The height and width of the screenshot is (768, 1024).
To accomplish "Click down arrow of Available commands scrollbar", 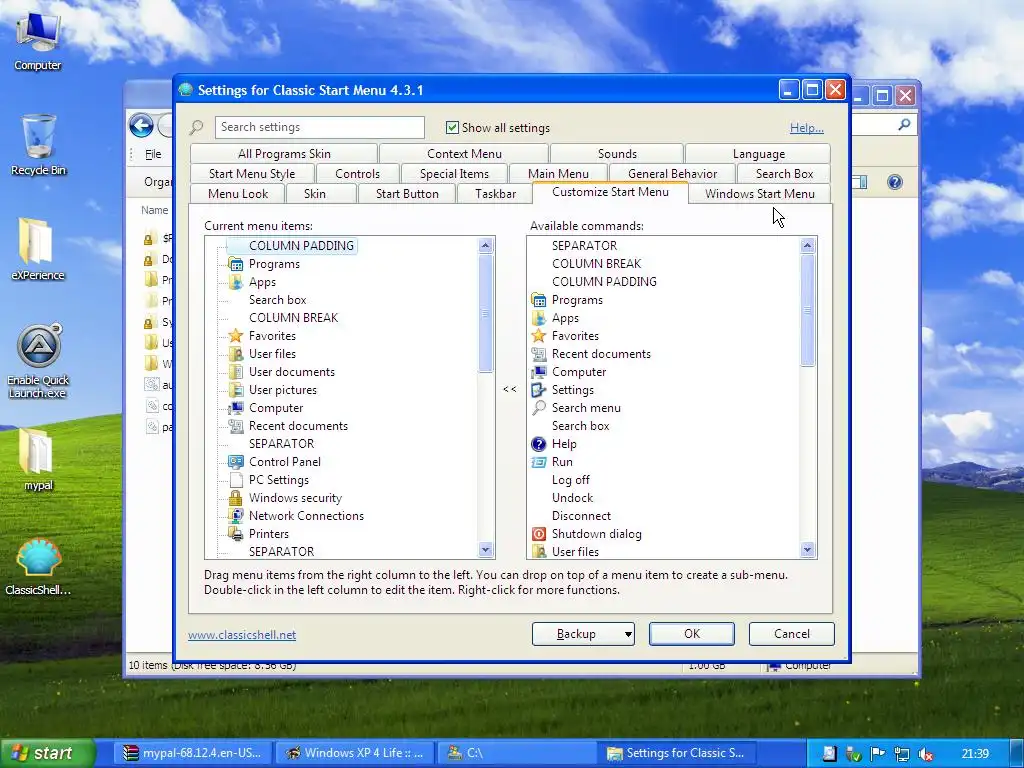I will coord(807,550).
